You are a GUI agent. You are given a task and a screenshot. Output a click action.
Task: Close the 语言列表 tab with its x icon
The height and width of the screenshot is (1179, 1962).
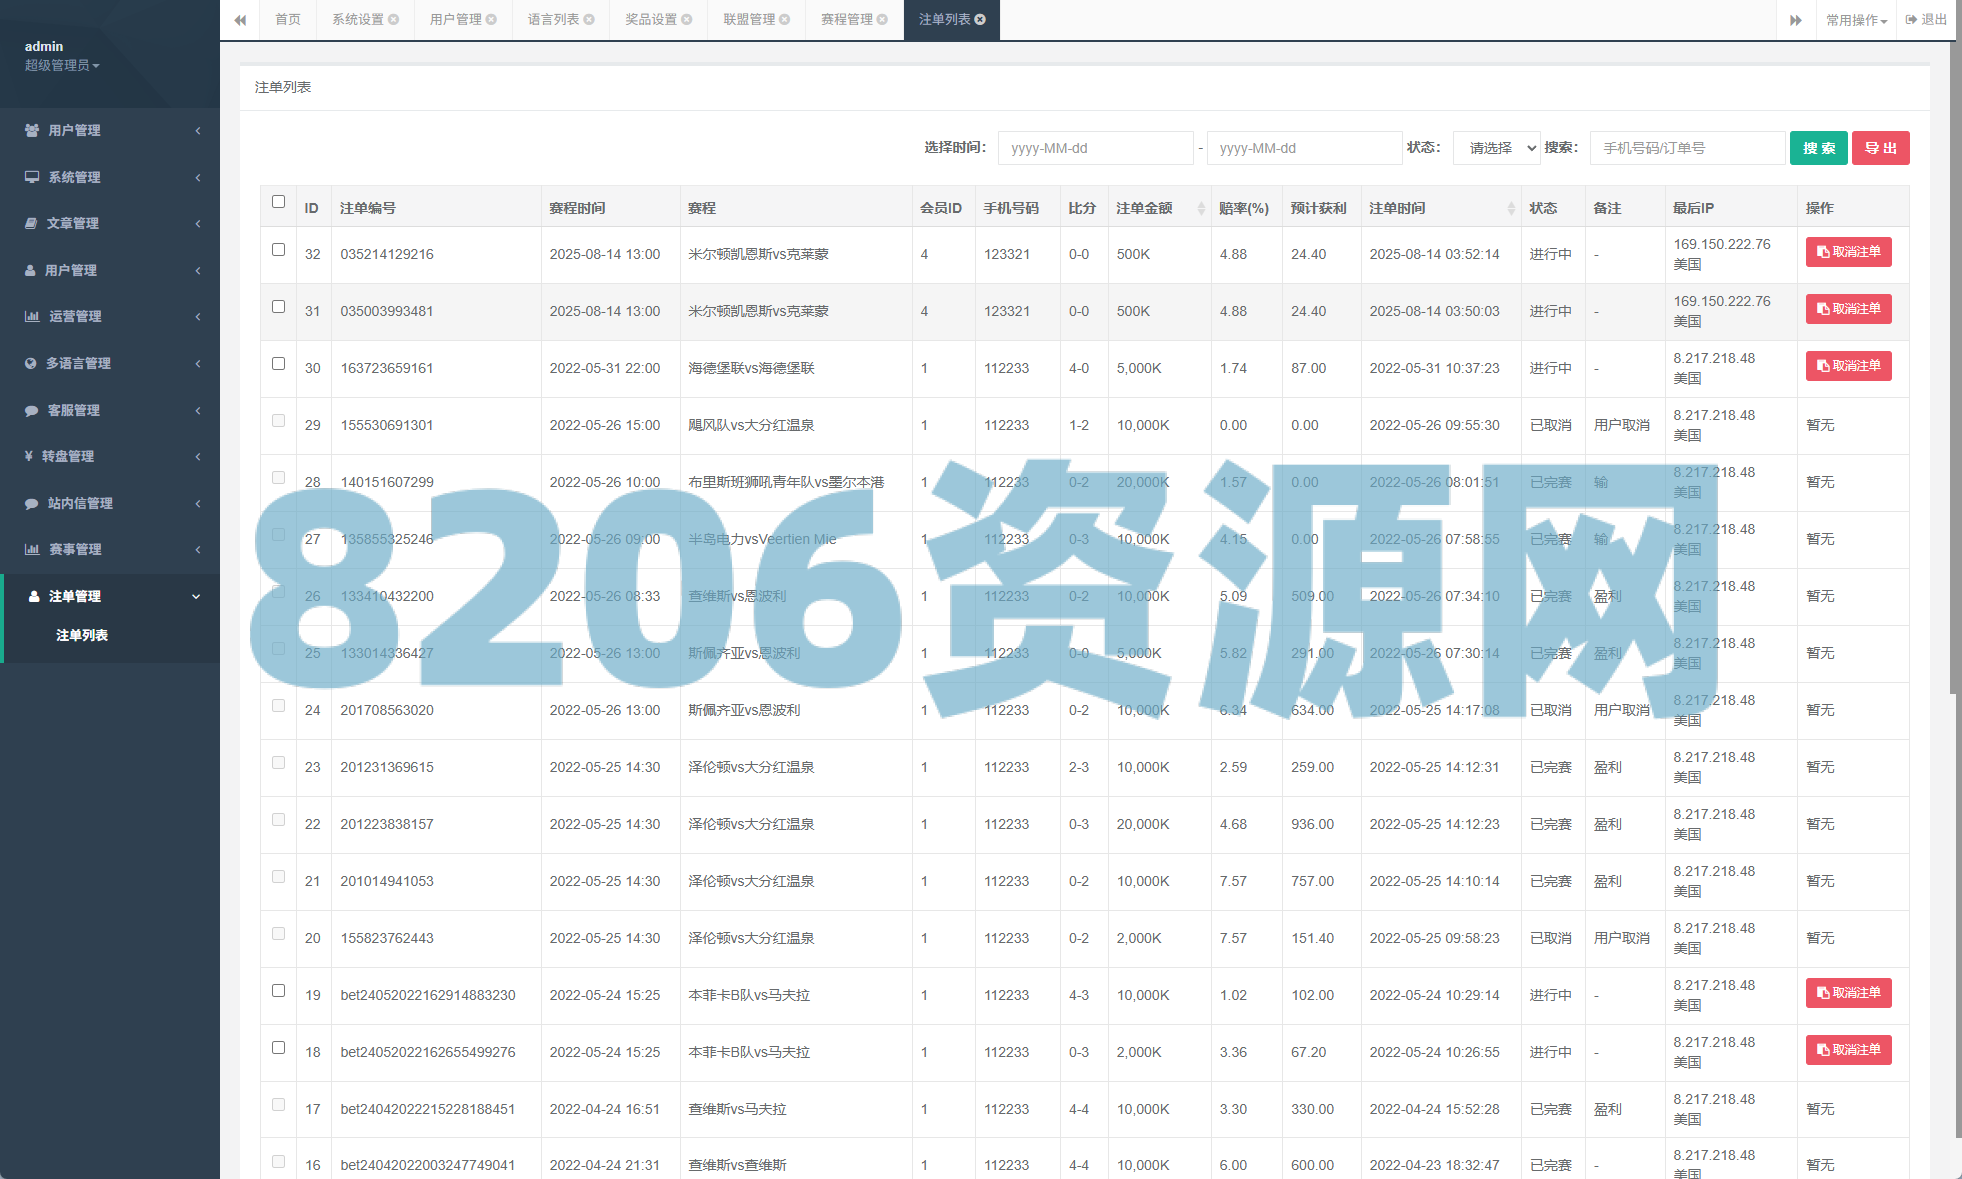click(590, 20)
